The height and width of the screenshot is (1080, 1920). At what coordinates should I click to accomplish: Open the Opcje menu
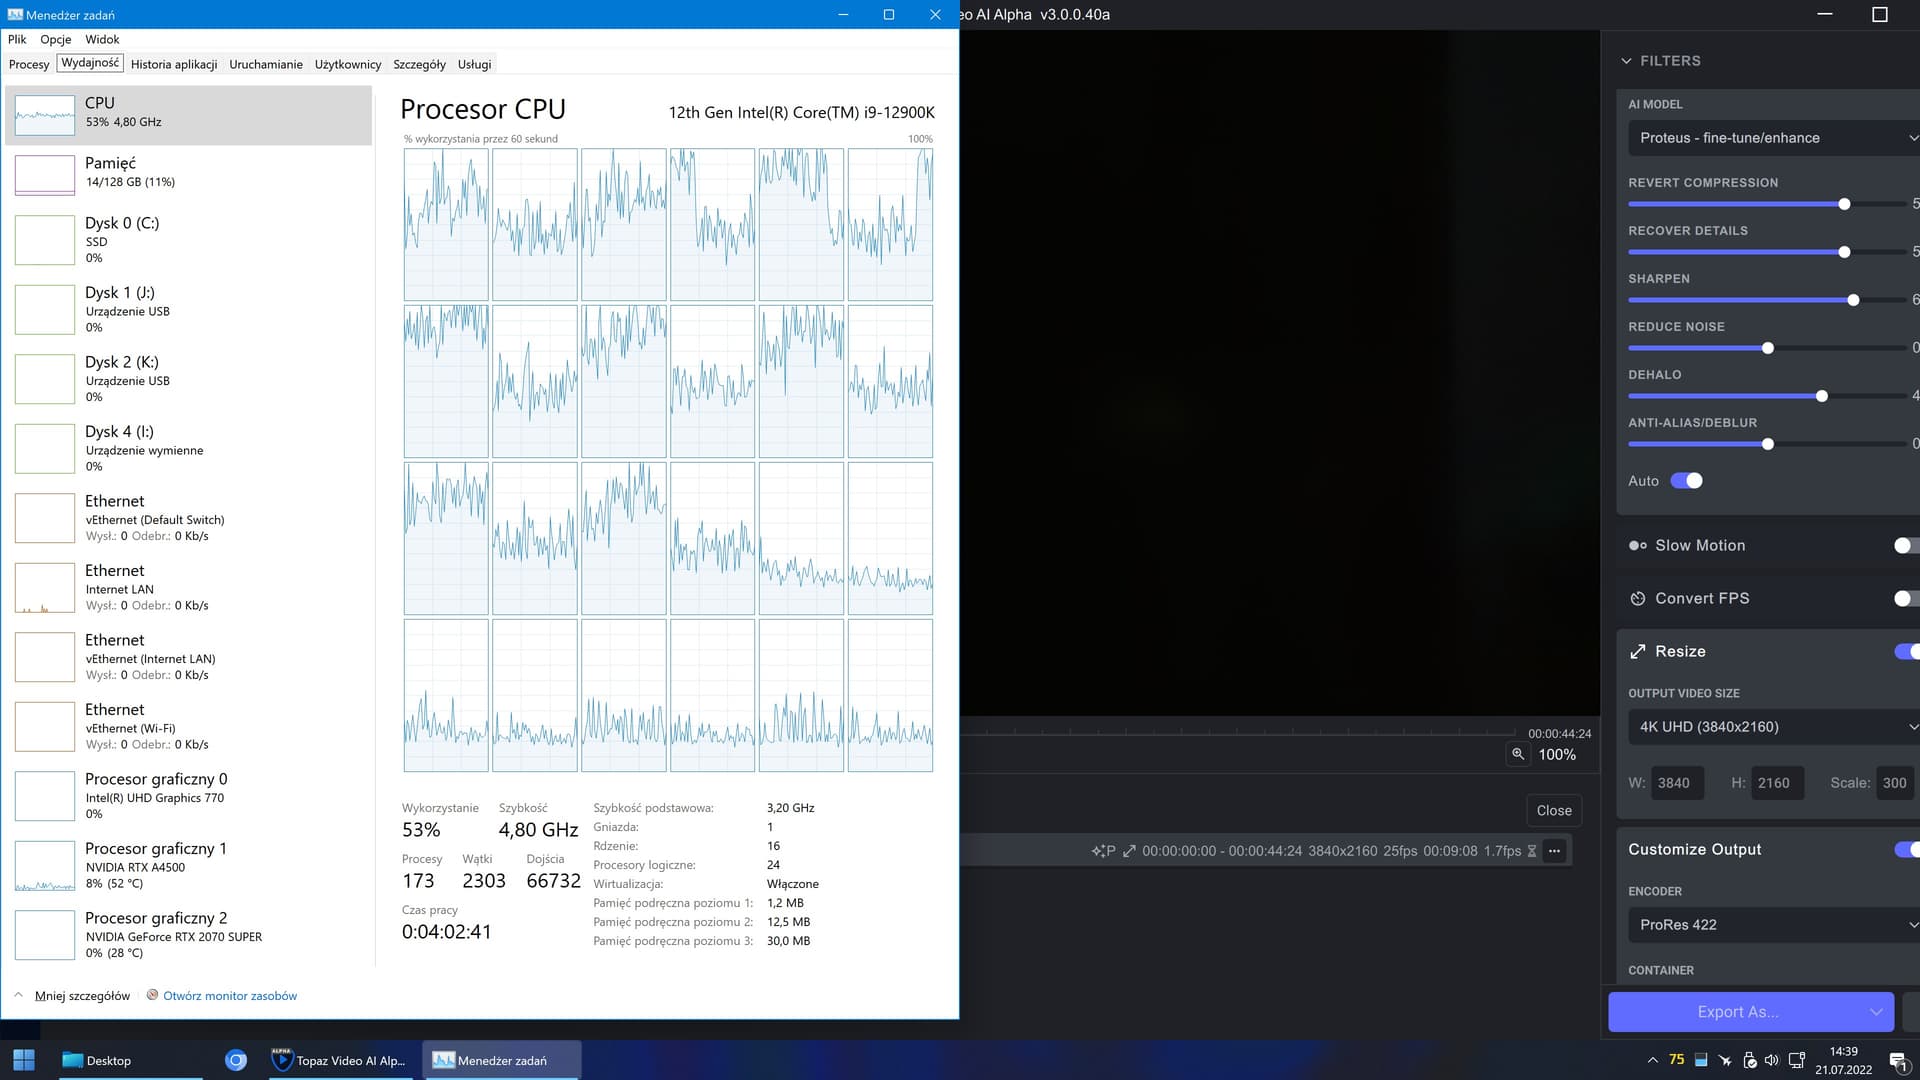click(56, 39)
